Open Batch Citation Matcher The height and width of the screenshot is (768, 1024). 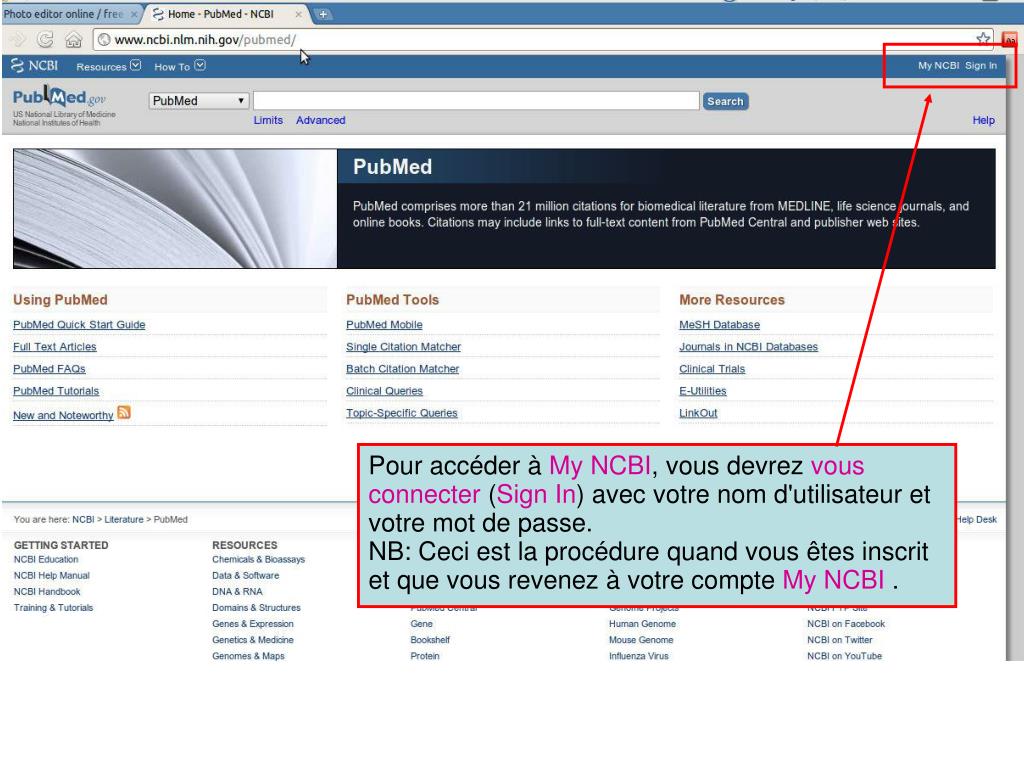(402, 369)
